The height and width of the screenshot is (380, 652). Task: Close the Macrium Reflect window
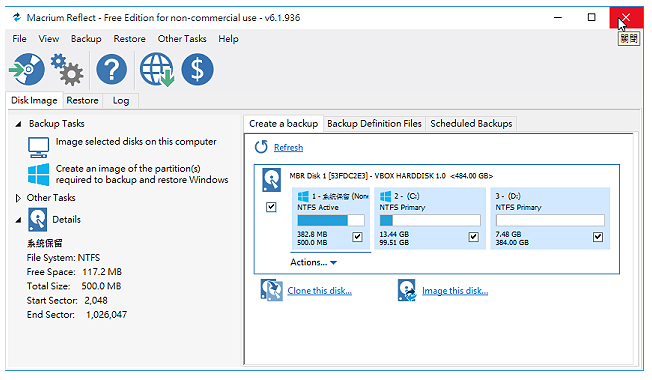626,17
